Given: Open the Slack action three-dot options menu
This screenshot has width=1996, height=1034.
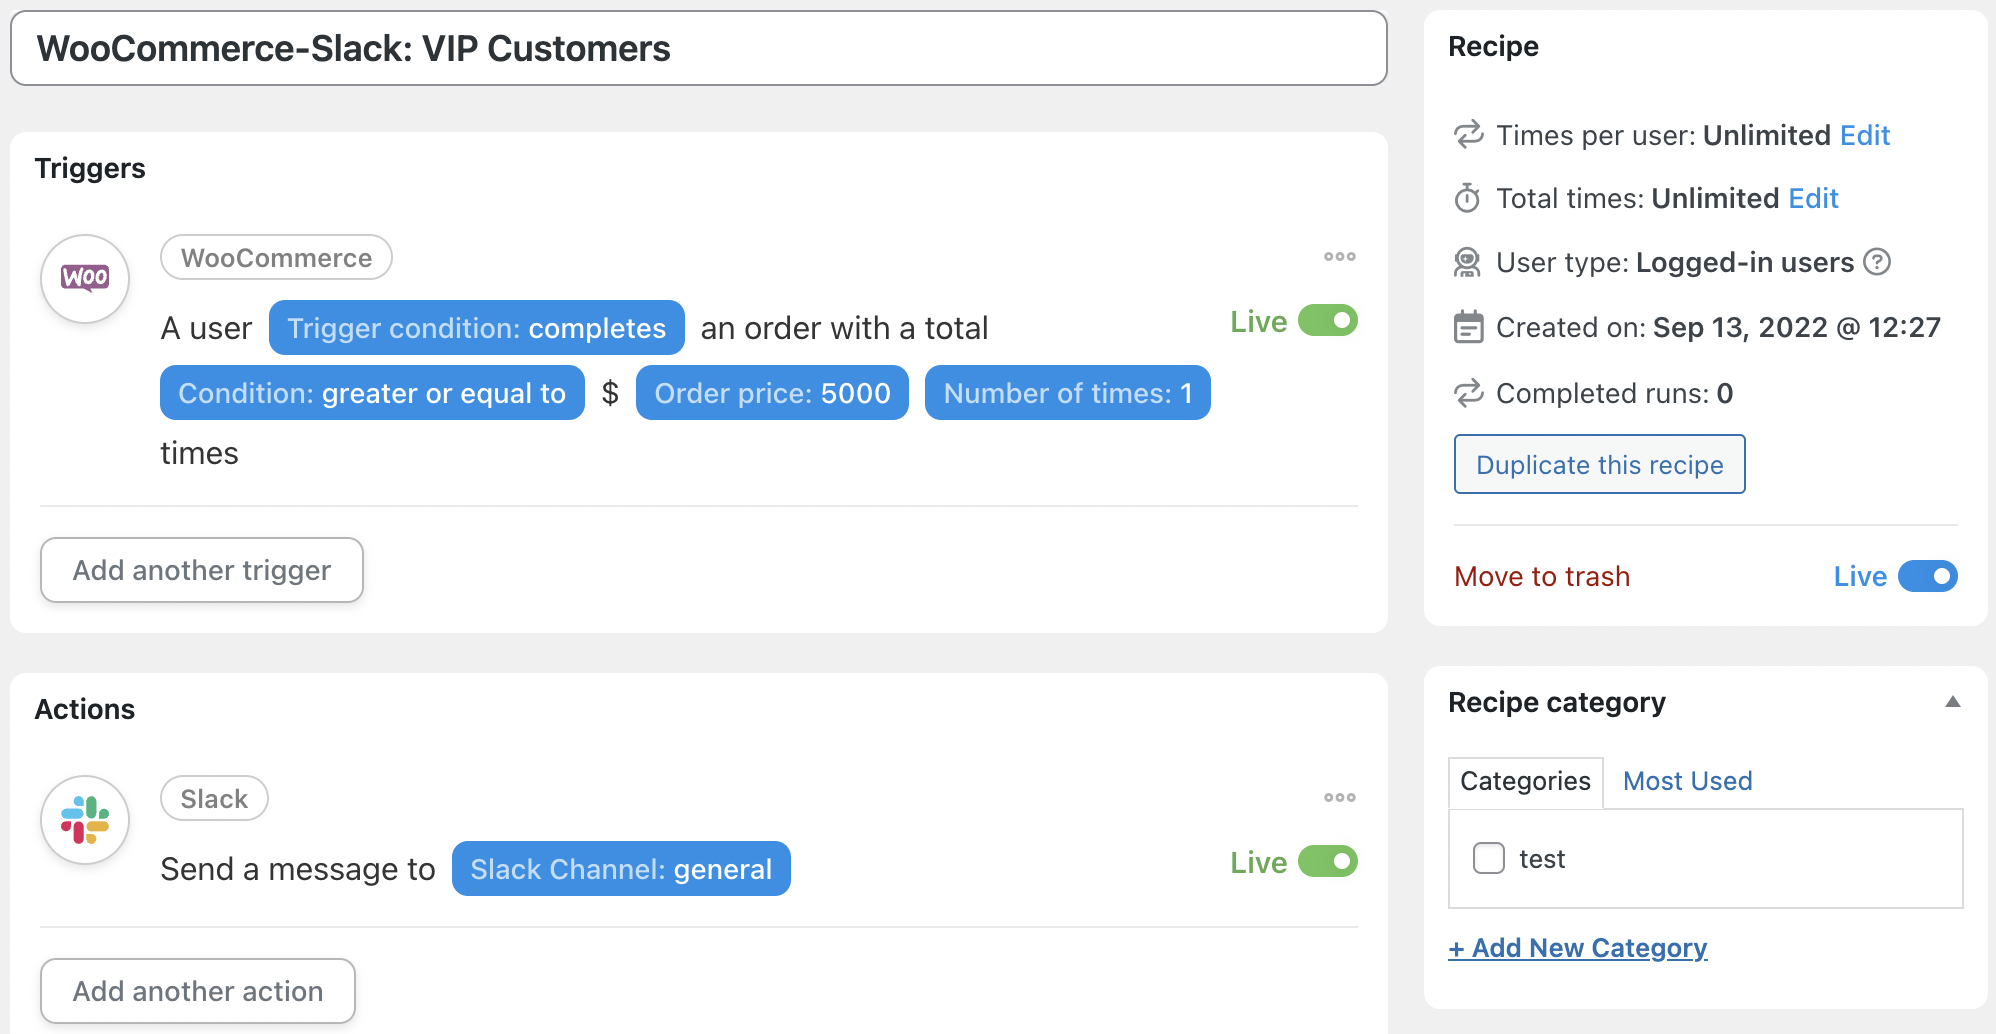Looking at the screenshot, I should click(x=1339, y=798).
